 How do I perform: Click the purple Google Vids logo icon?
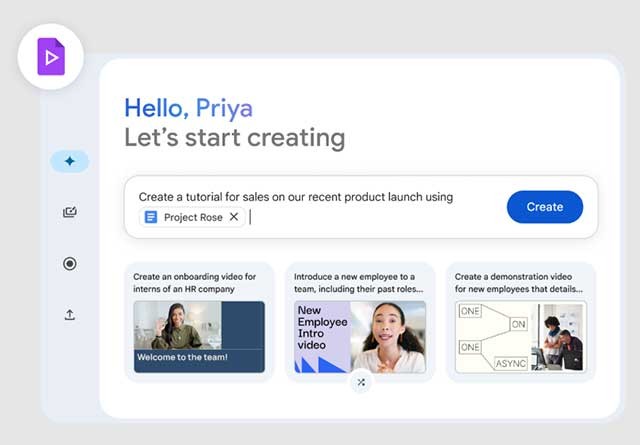[51, 56]
